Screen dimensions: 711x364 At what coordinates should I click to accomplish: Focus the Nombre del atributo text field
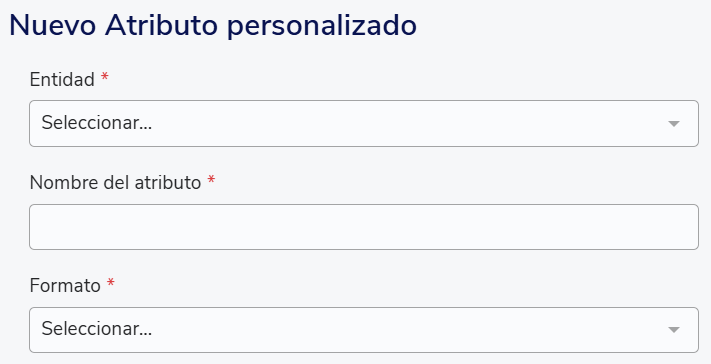364,227
